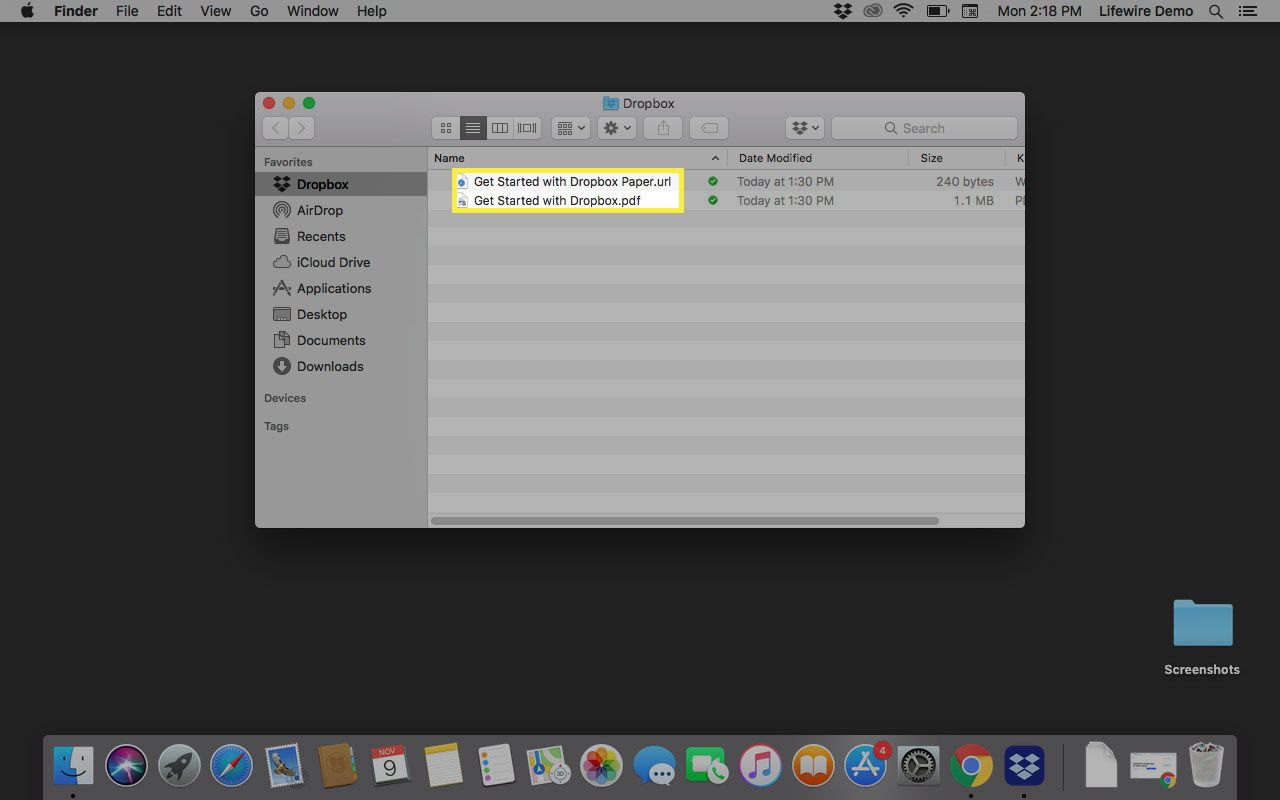This screenshot has width=1280, height=800.
Task: Click the Finder Search field
Action: pyautogui.click(x=924, y=128)
